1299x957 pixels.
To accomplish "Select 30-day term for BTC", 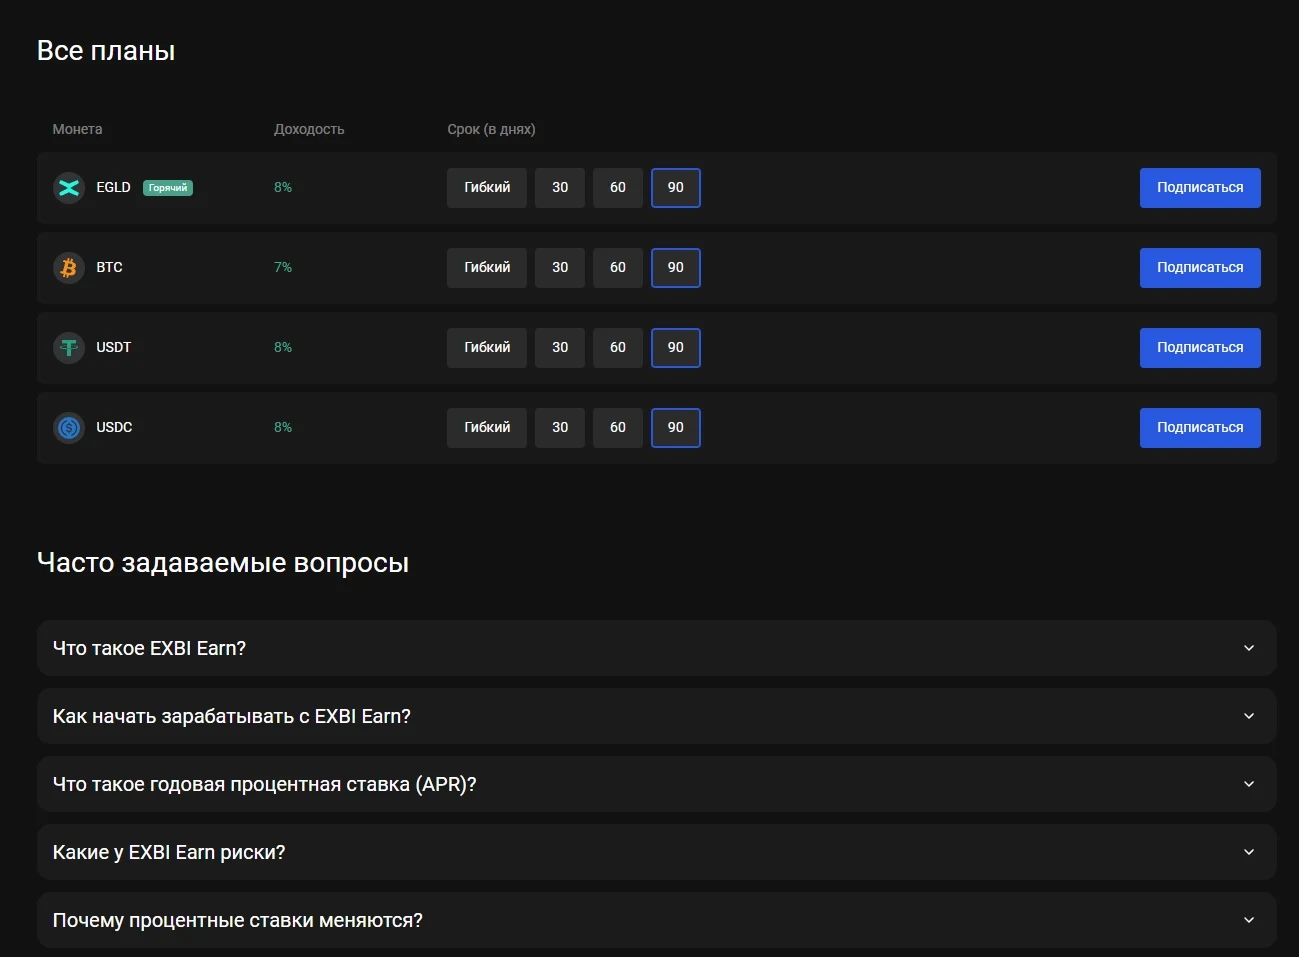I will pos(560,268).
